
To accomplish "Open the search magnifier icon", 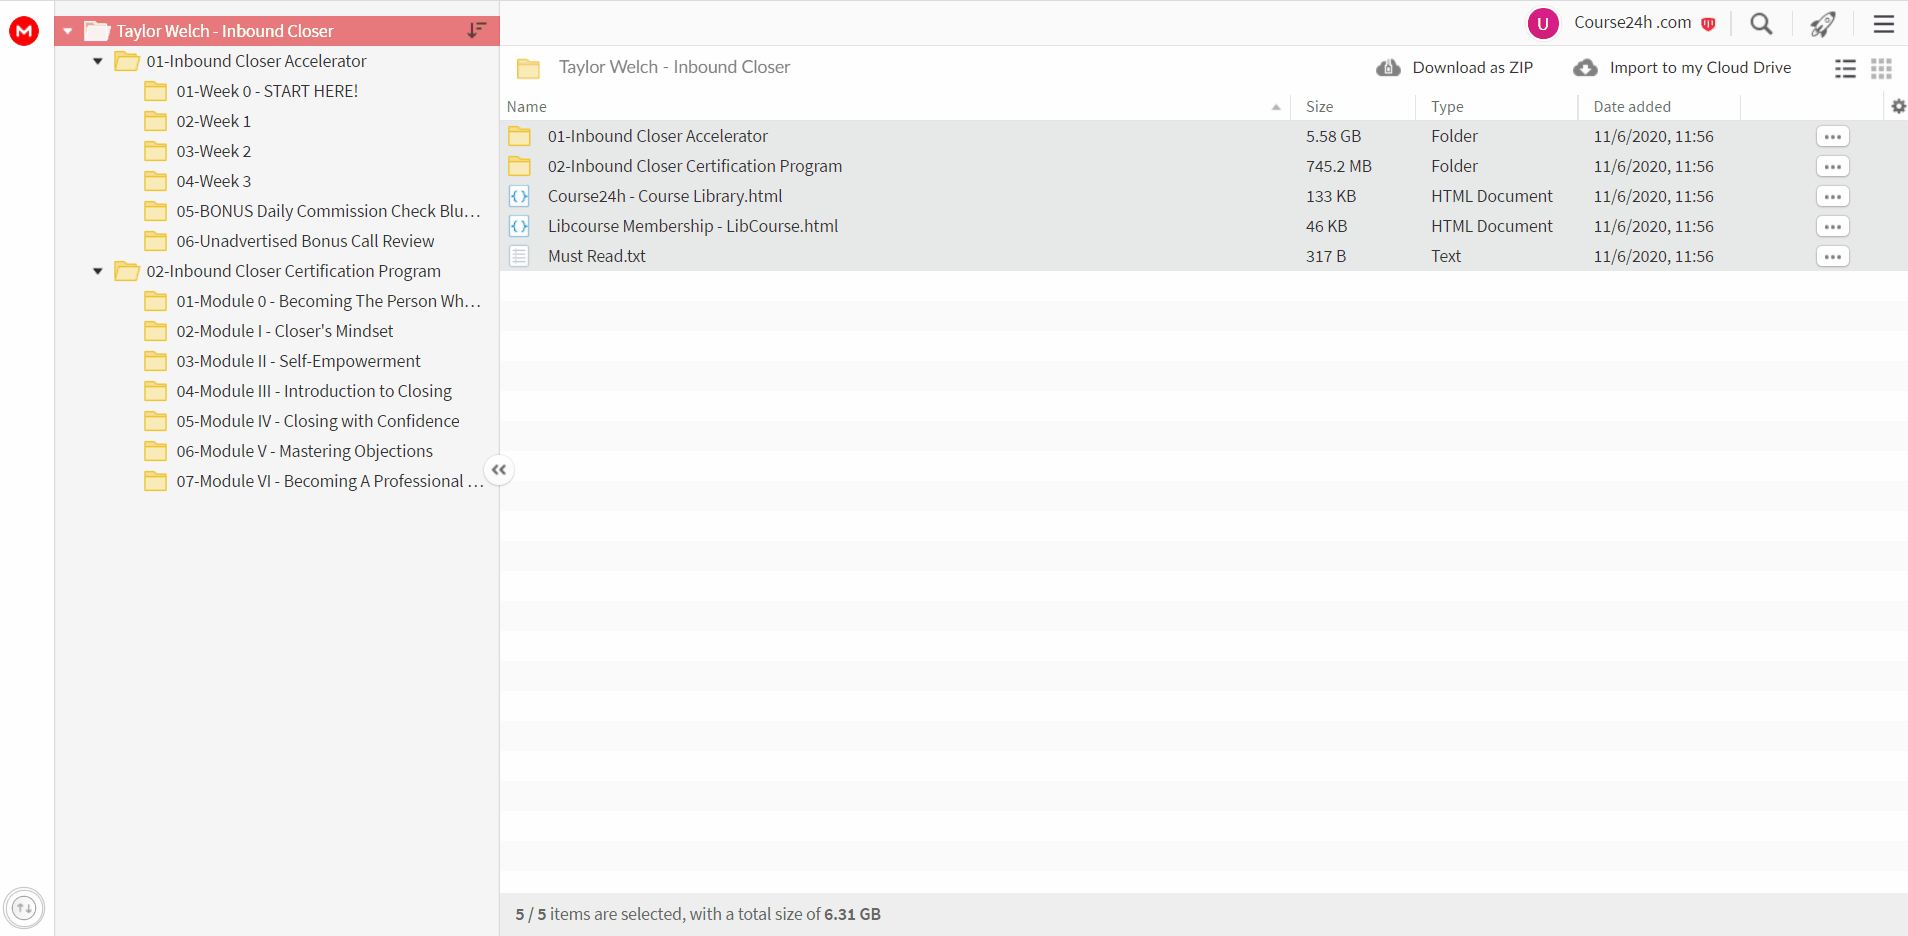I will (x=1761, y=23).
